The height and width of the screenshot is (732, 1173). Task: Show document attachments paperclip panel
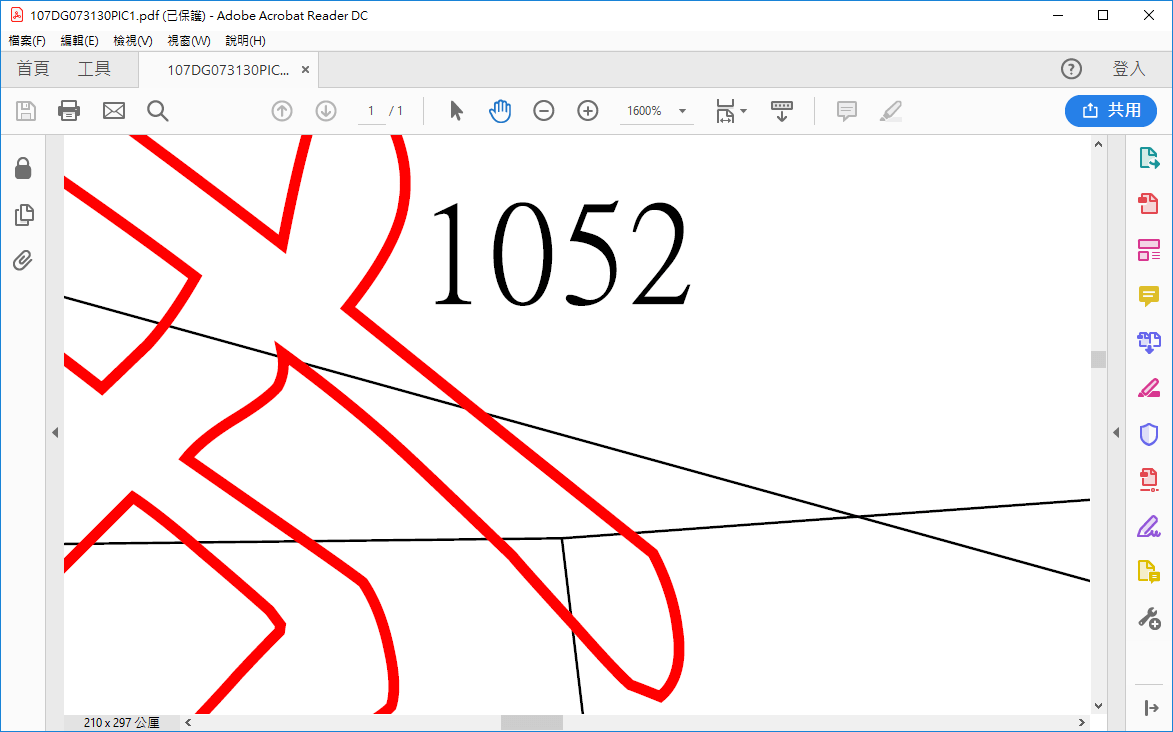tap(22, 260)
